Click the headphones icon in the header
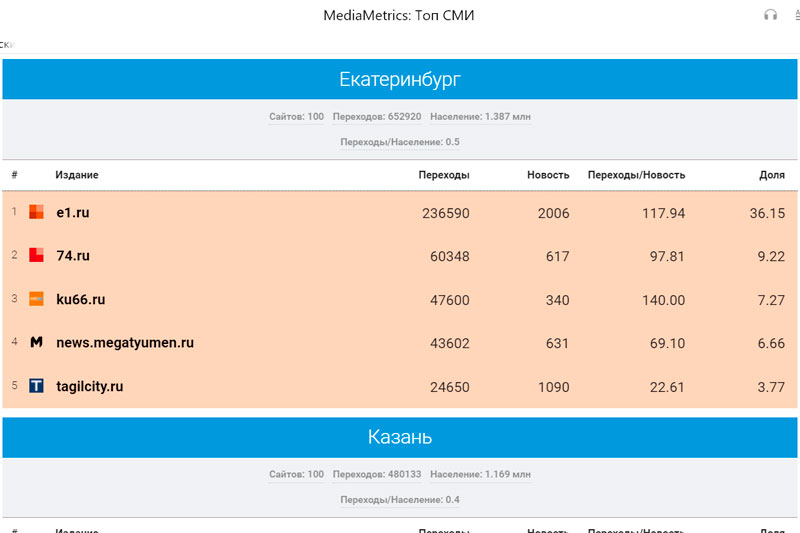Viewport: 800px width, 533px height. (x=770, y=15)
